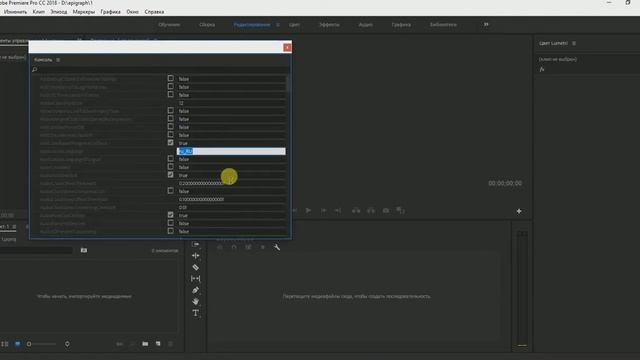The image size is (640, 360).
Task: Switch to the Библиотеки workspace
Action: 443,25
